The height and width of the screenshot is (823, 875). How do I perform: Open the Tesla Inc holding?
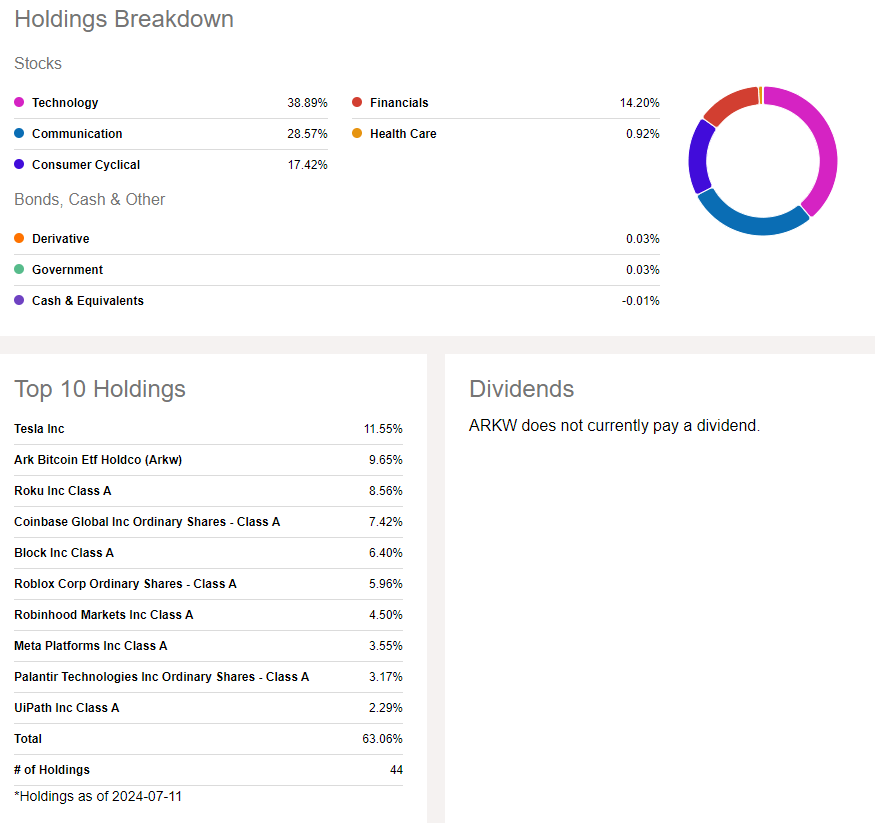pyautogui.click(x=39, y=429)
